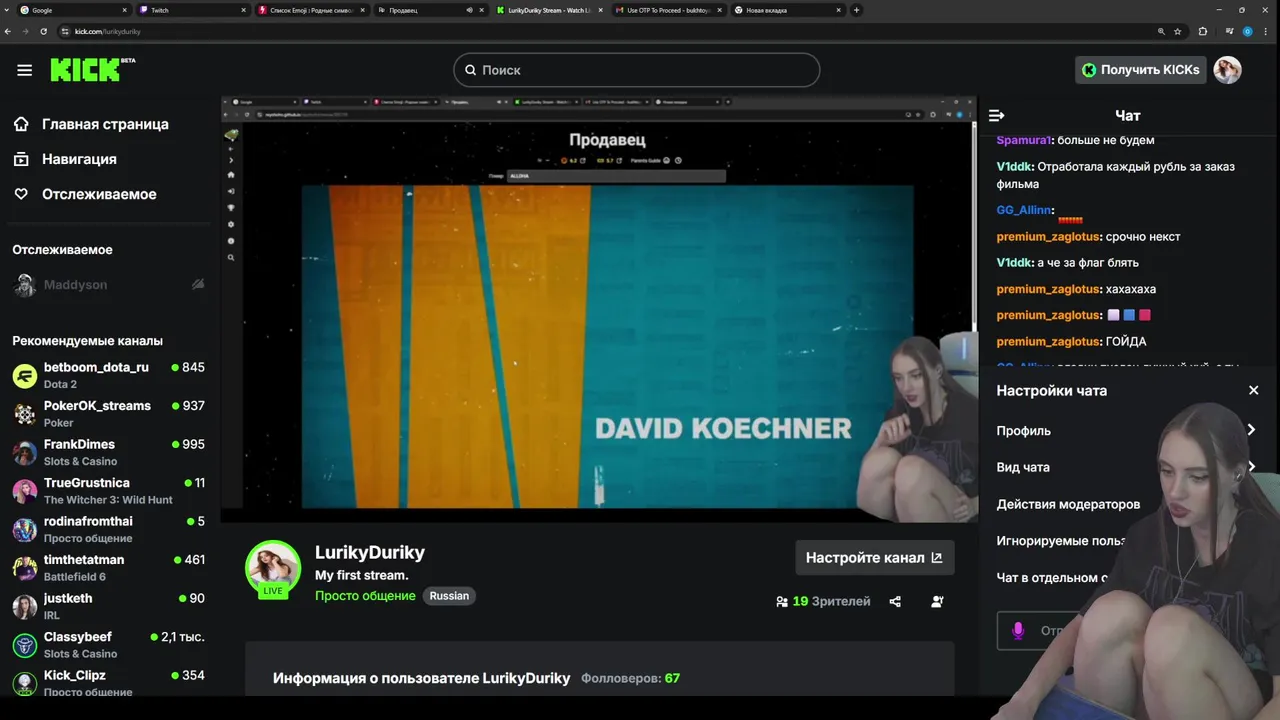Open rodinafromthai channel
Image resolution: width=1280 pixels, height=720 pixels.
pyautogui.click(x=108, y=529)
